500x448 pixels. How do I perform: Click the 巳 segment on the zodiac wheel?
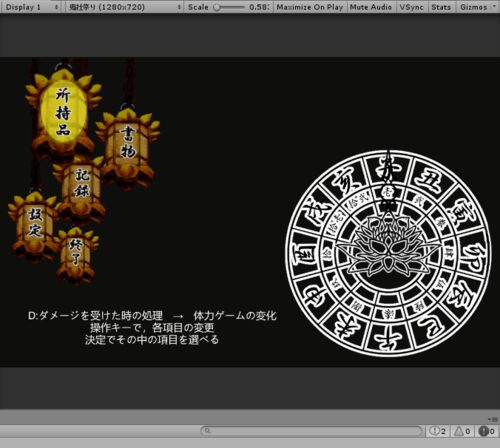(430, 325)
